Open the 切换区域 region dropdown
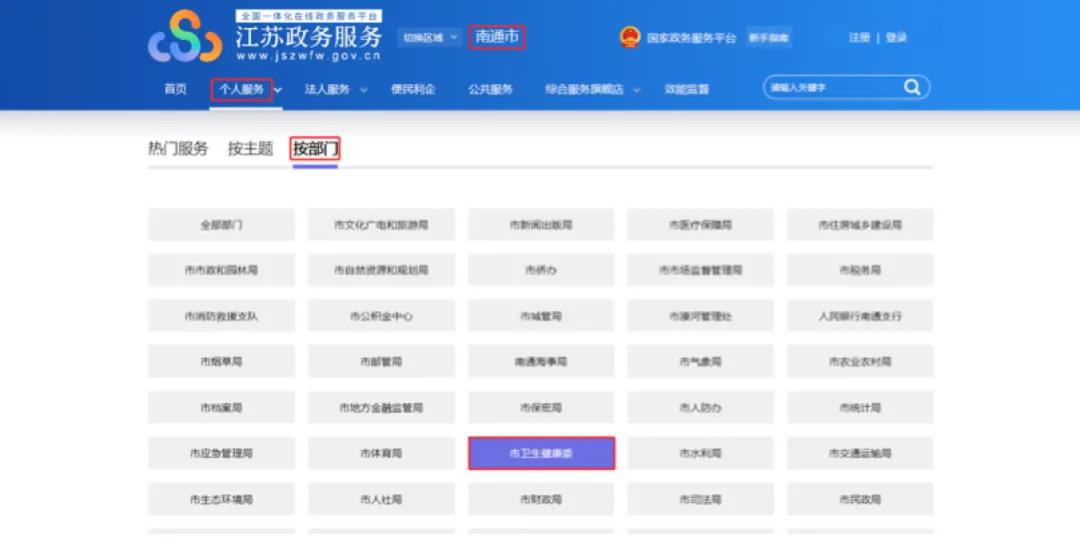Image resolution: width=1080 pixels, height=550 pixels. 430,38
